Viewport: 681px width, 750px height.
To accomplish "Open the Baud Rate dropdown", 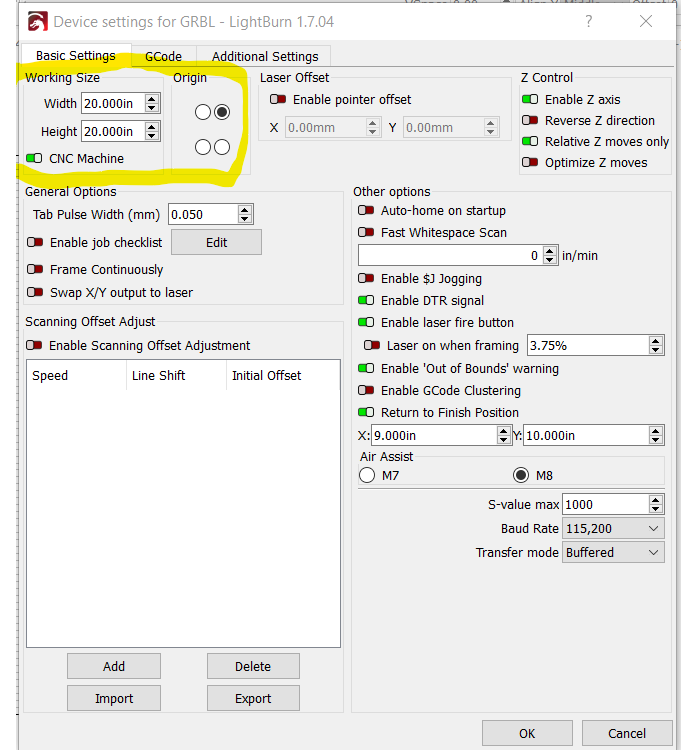I will tap(613, 529).
